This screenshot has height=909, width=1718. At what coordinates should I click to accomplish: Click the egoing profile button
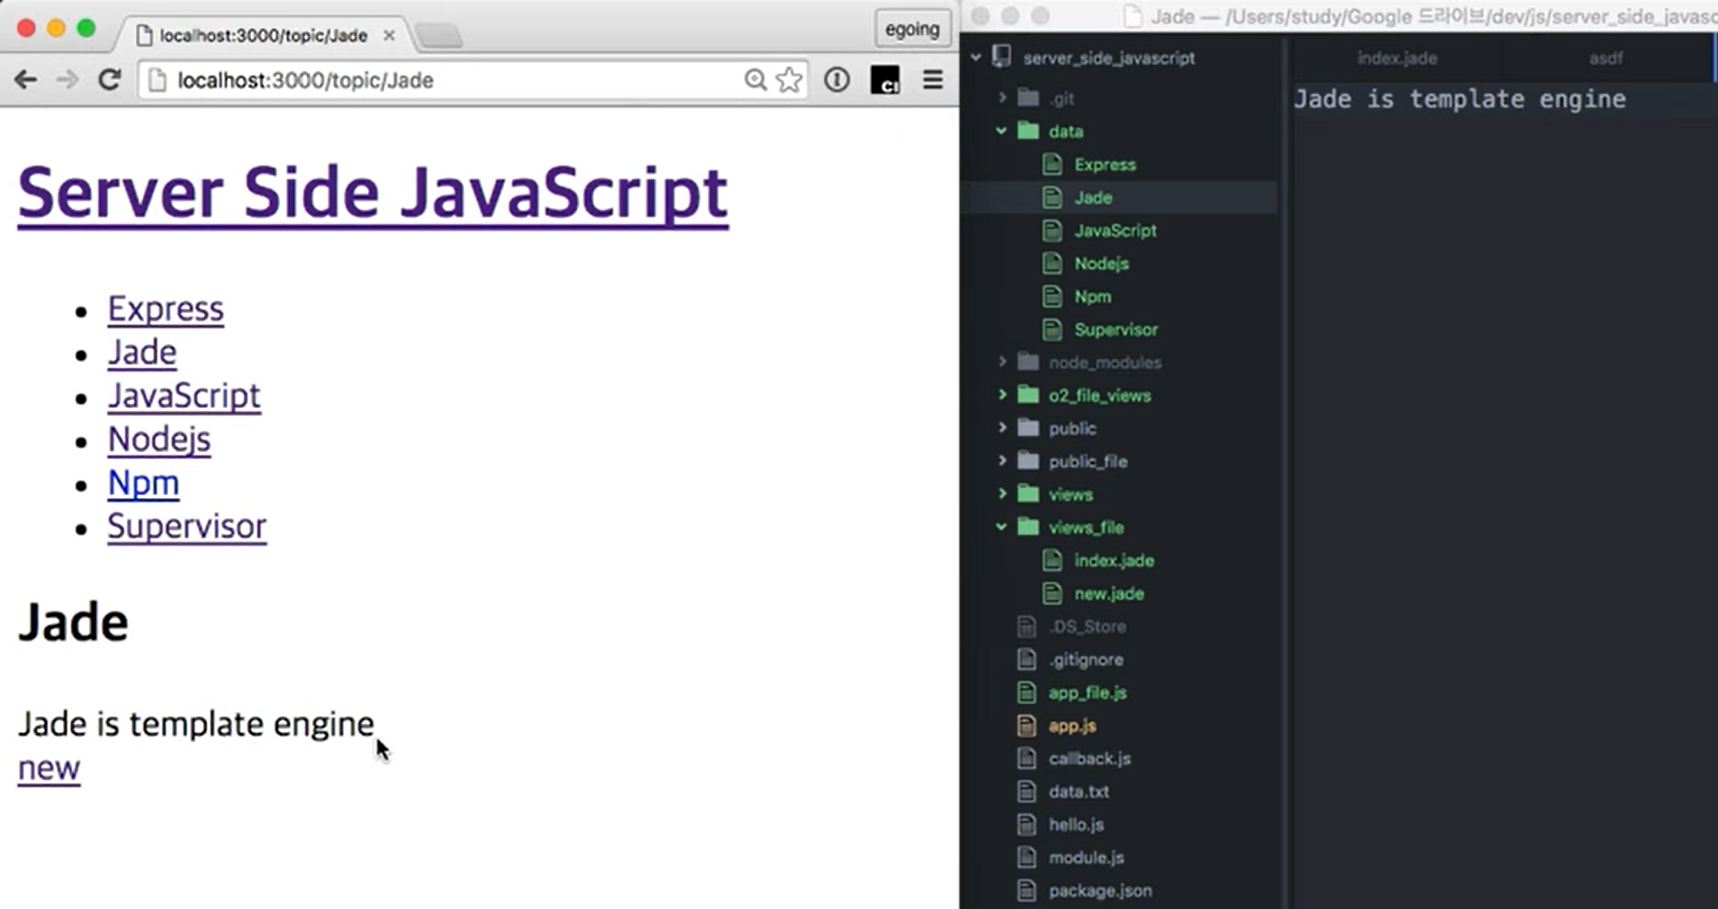click(912, 29)
